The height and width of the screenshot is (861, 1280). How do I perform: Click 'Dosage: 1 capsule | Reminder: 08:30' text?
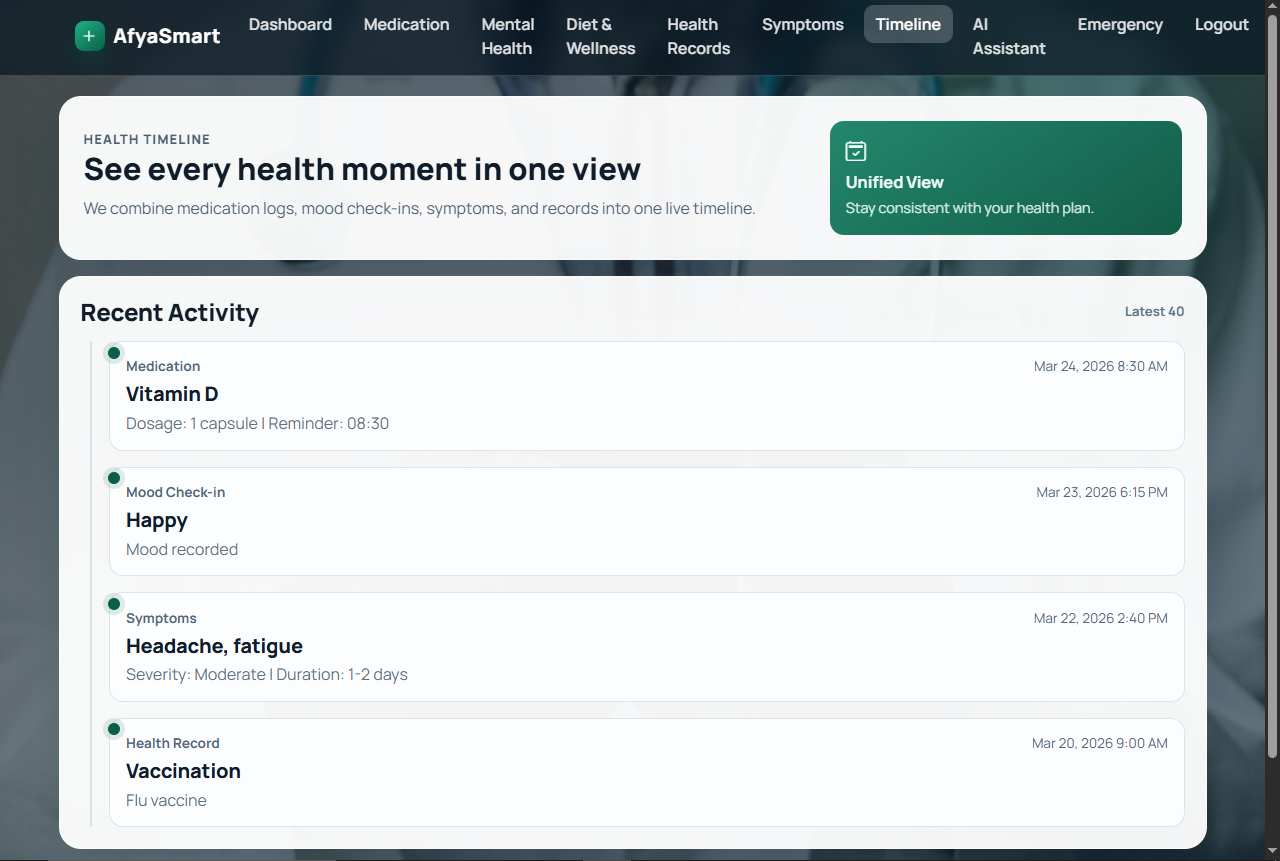[x=257, y=423]
